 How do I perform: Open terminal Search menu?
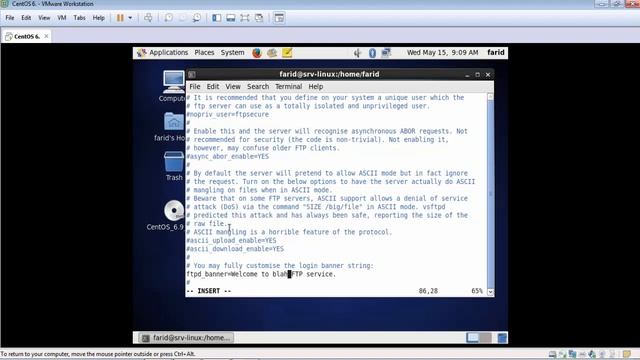click(258, 87)
